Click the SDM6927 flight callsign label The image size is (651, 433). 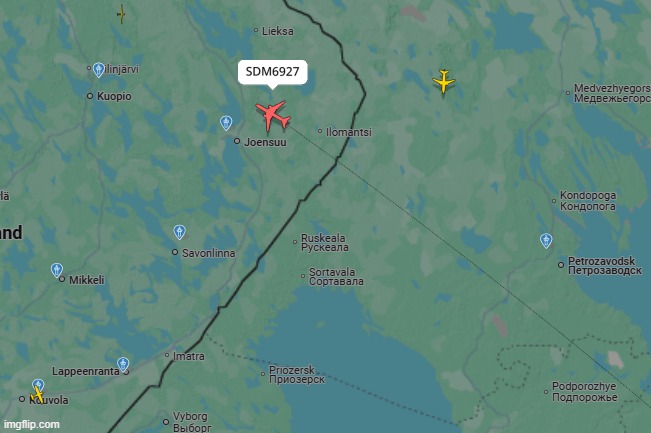tap(272, 72)
